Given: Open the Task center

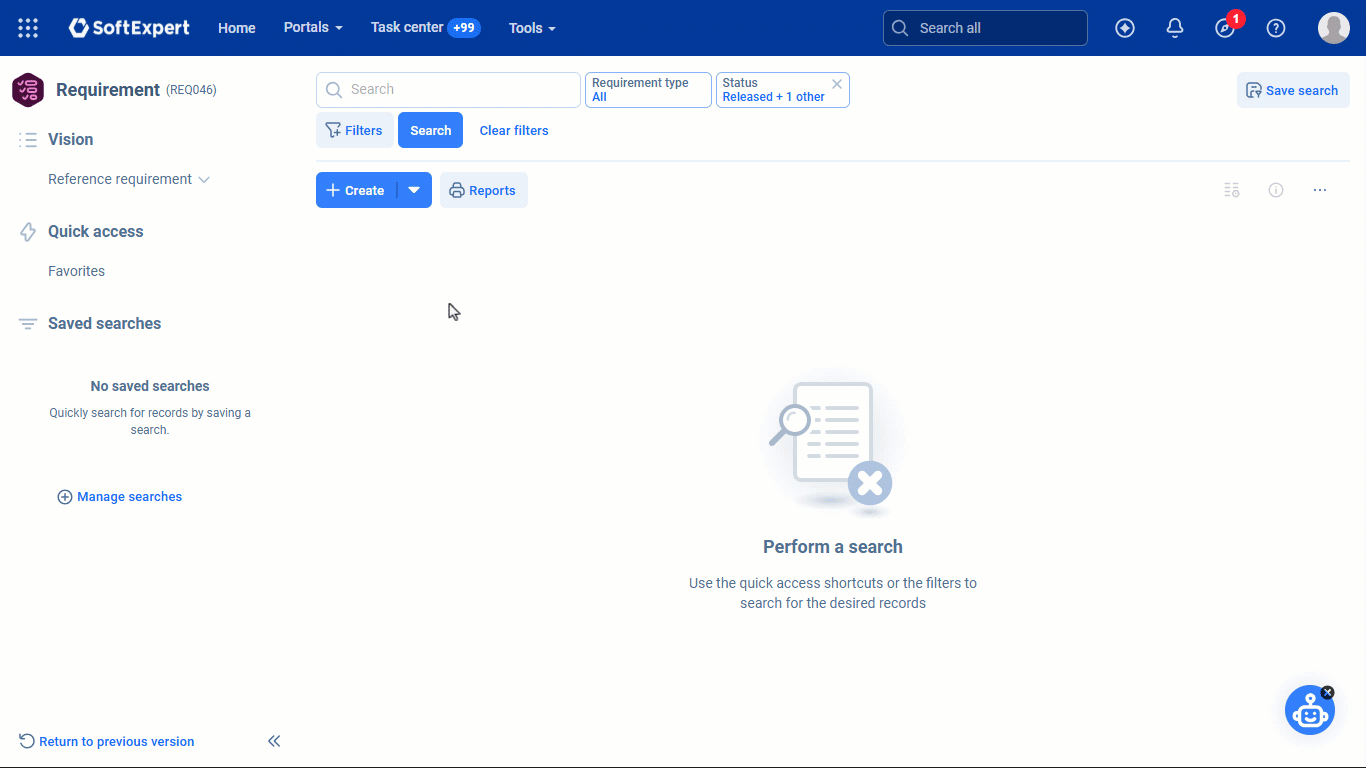Looking at the screenshot, I should pyautogui.click(x=426, y=28).
